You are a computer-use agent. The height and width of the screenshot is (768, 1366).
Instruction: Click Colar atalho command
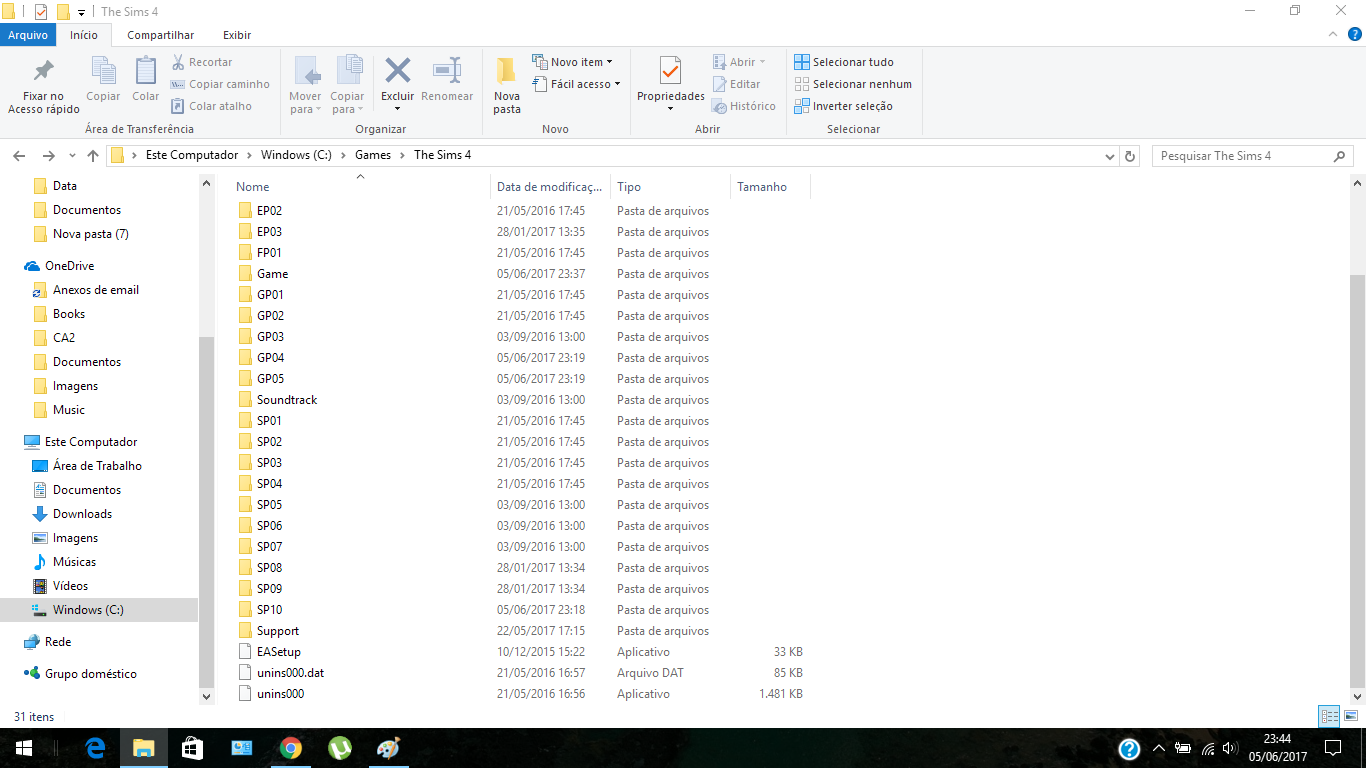211,106
